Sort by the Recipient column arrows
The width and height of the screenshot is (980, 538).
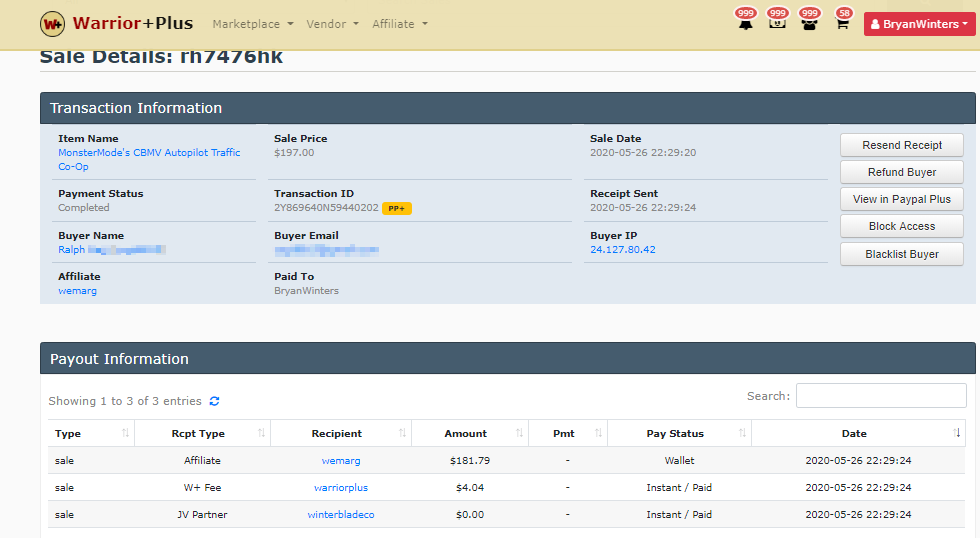[x=402, y=433]
